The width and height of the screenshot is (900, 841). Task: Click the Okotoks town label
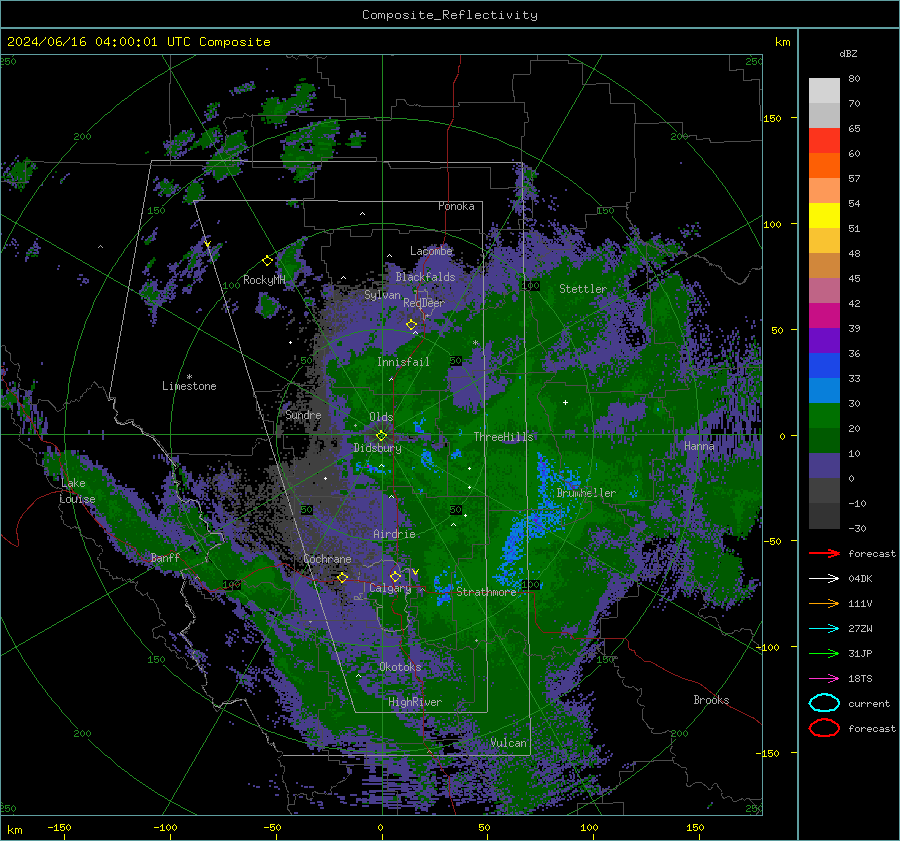[x=400, y=667]
